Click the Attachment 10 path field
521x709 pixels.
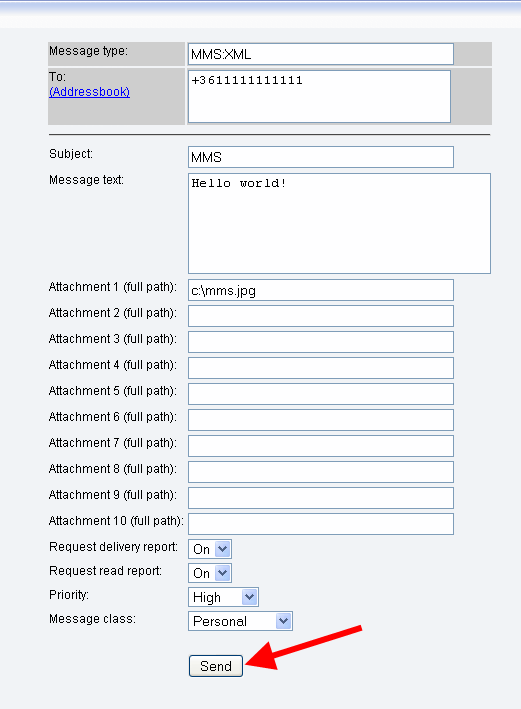(321, 524)
